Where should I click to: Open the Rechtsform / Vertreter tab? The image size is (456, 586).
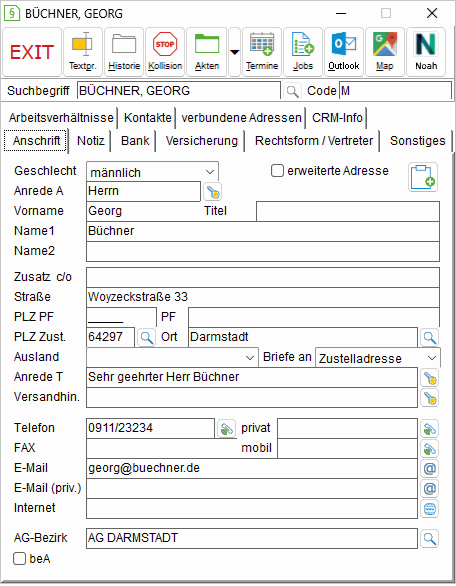pyautogui.click(x=314, y=141)
